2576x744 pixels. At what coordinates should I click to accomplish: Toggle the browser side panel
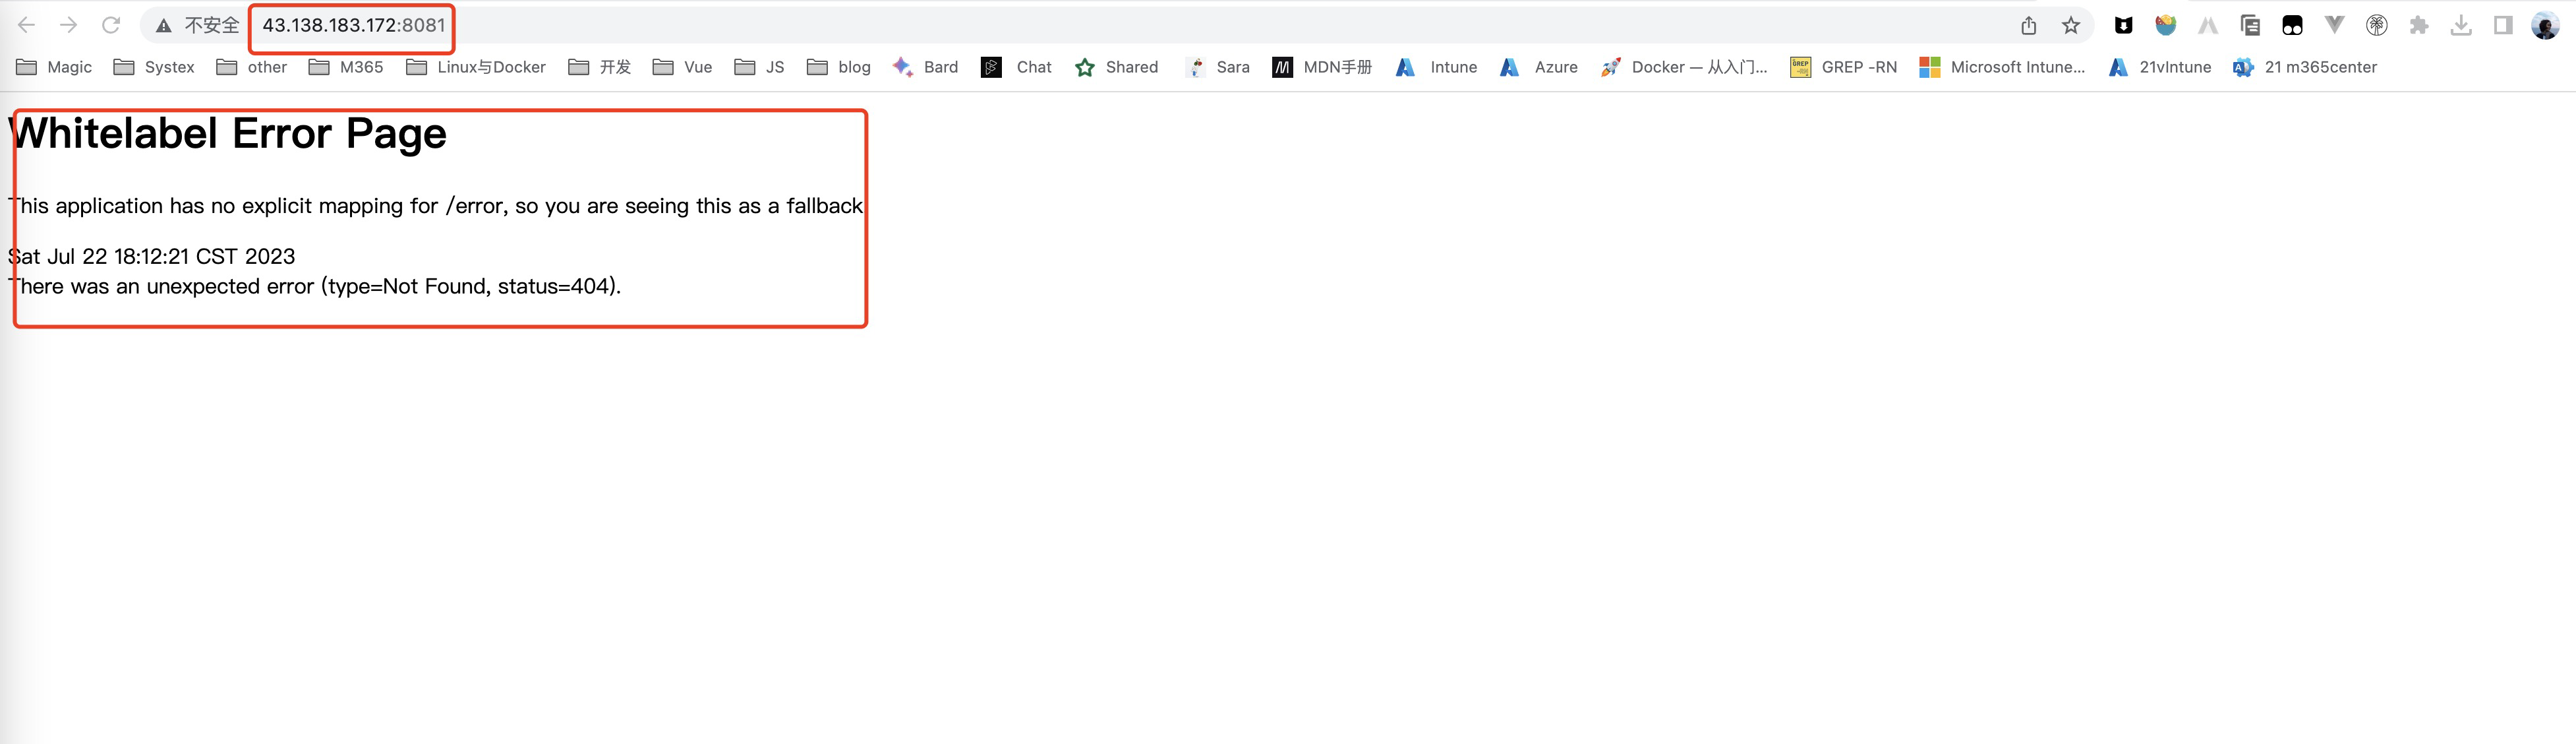click(x=2503, y=25)
